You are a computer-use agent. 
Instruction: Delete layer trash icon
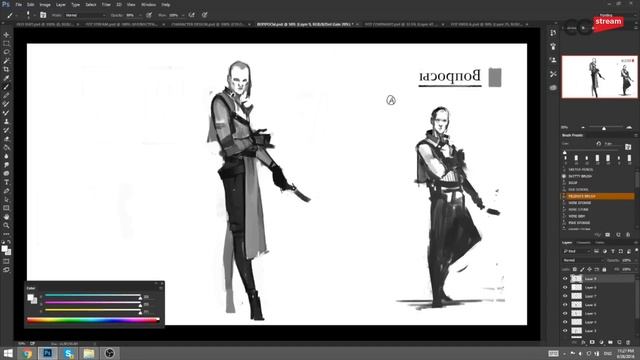click(x=628, y=342)
